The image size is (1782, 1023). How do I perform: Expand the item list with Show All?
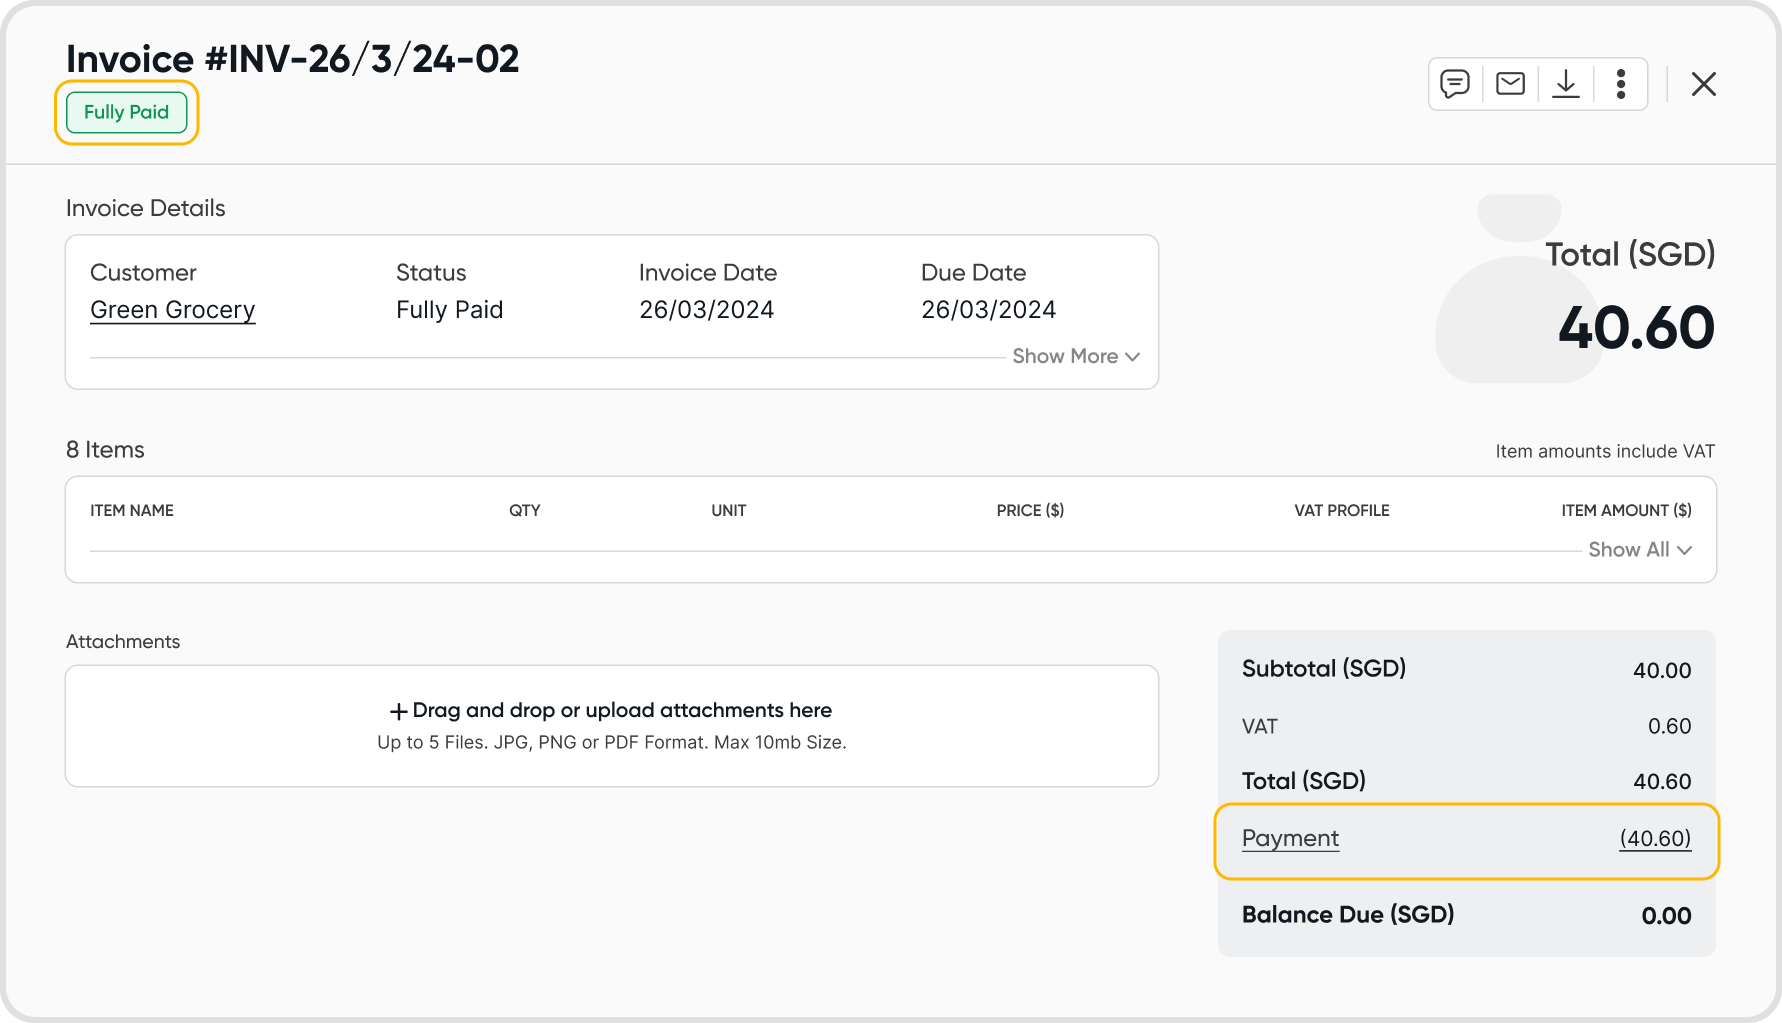[x=1629, y=549]
